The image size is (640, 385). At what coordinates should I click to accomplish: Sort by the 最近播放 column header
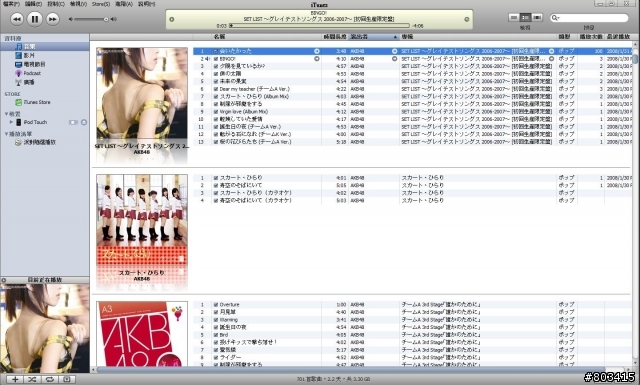pyautogui.click(x=618, y=37)
